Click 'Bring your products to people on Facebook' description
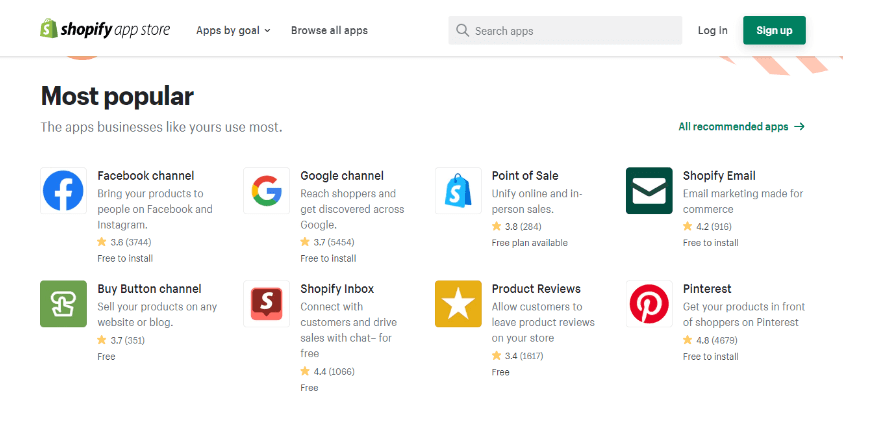 (155, 209)
